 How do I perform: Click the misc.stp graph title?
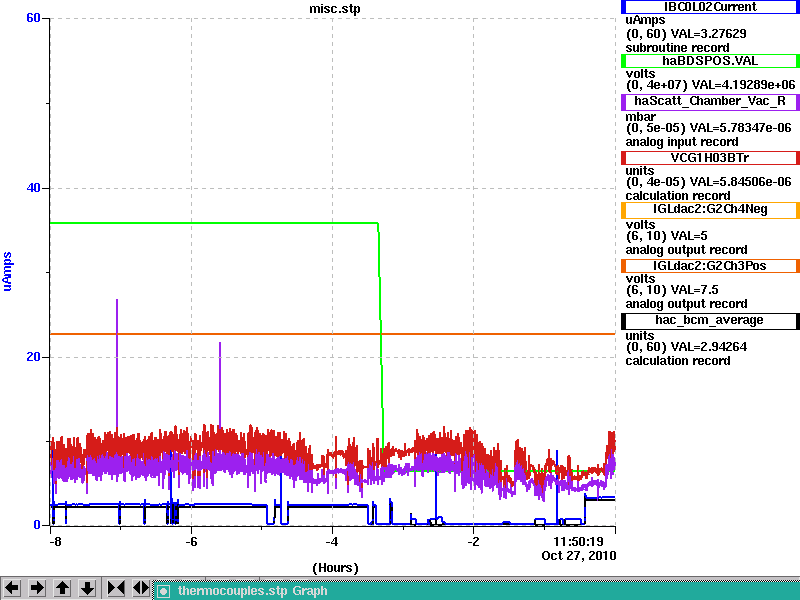click(335, 9)
